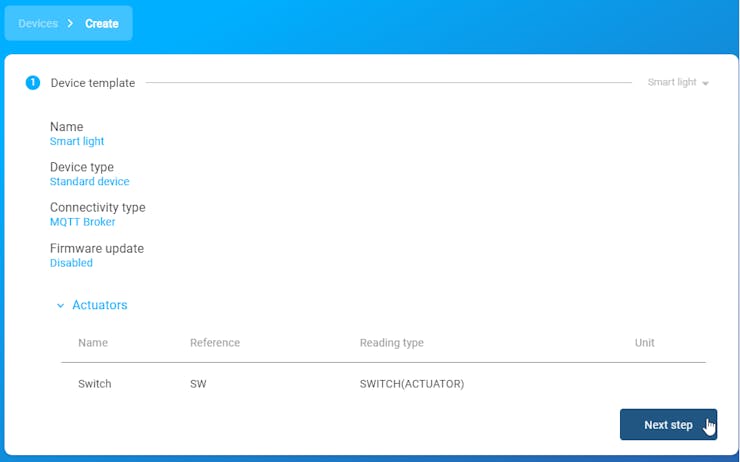Screen dimensions: 740x462
Task: Click the Reading type column header
Action: coord(391,343)
